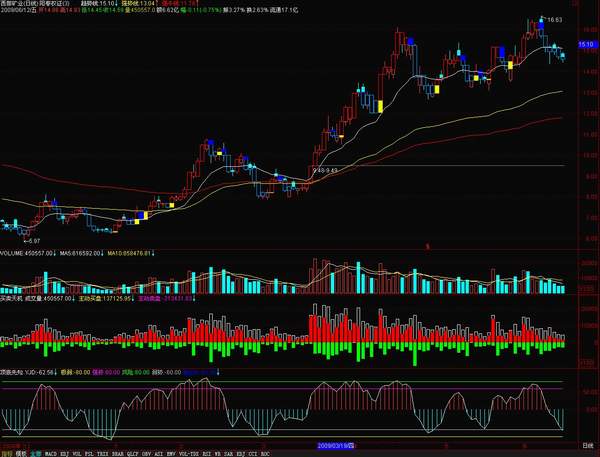Screen dimensions: 600x457
Task: Click the 日线 period label at bottom right
Action: point(587,445)
